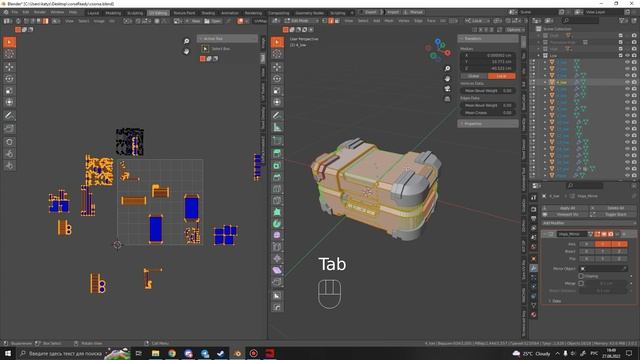Select the UV Pinch sculpt tool
Viewport: 640px width, 360px height.
9,165
